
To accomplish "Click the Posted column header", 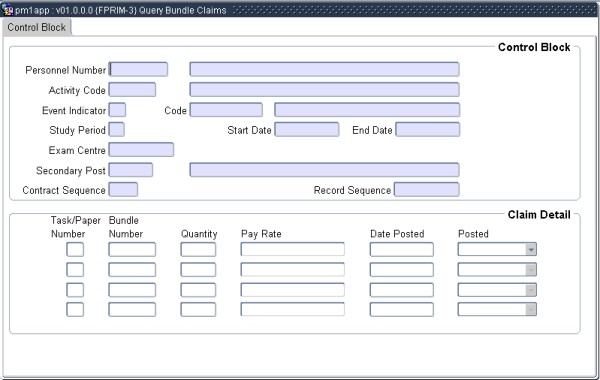I will tap(473, 234).
